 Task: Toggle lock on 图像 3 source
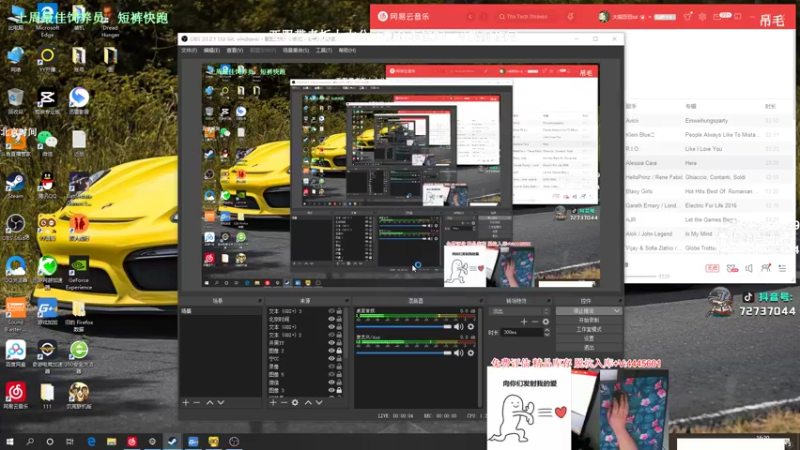(339, 390)
